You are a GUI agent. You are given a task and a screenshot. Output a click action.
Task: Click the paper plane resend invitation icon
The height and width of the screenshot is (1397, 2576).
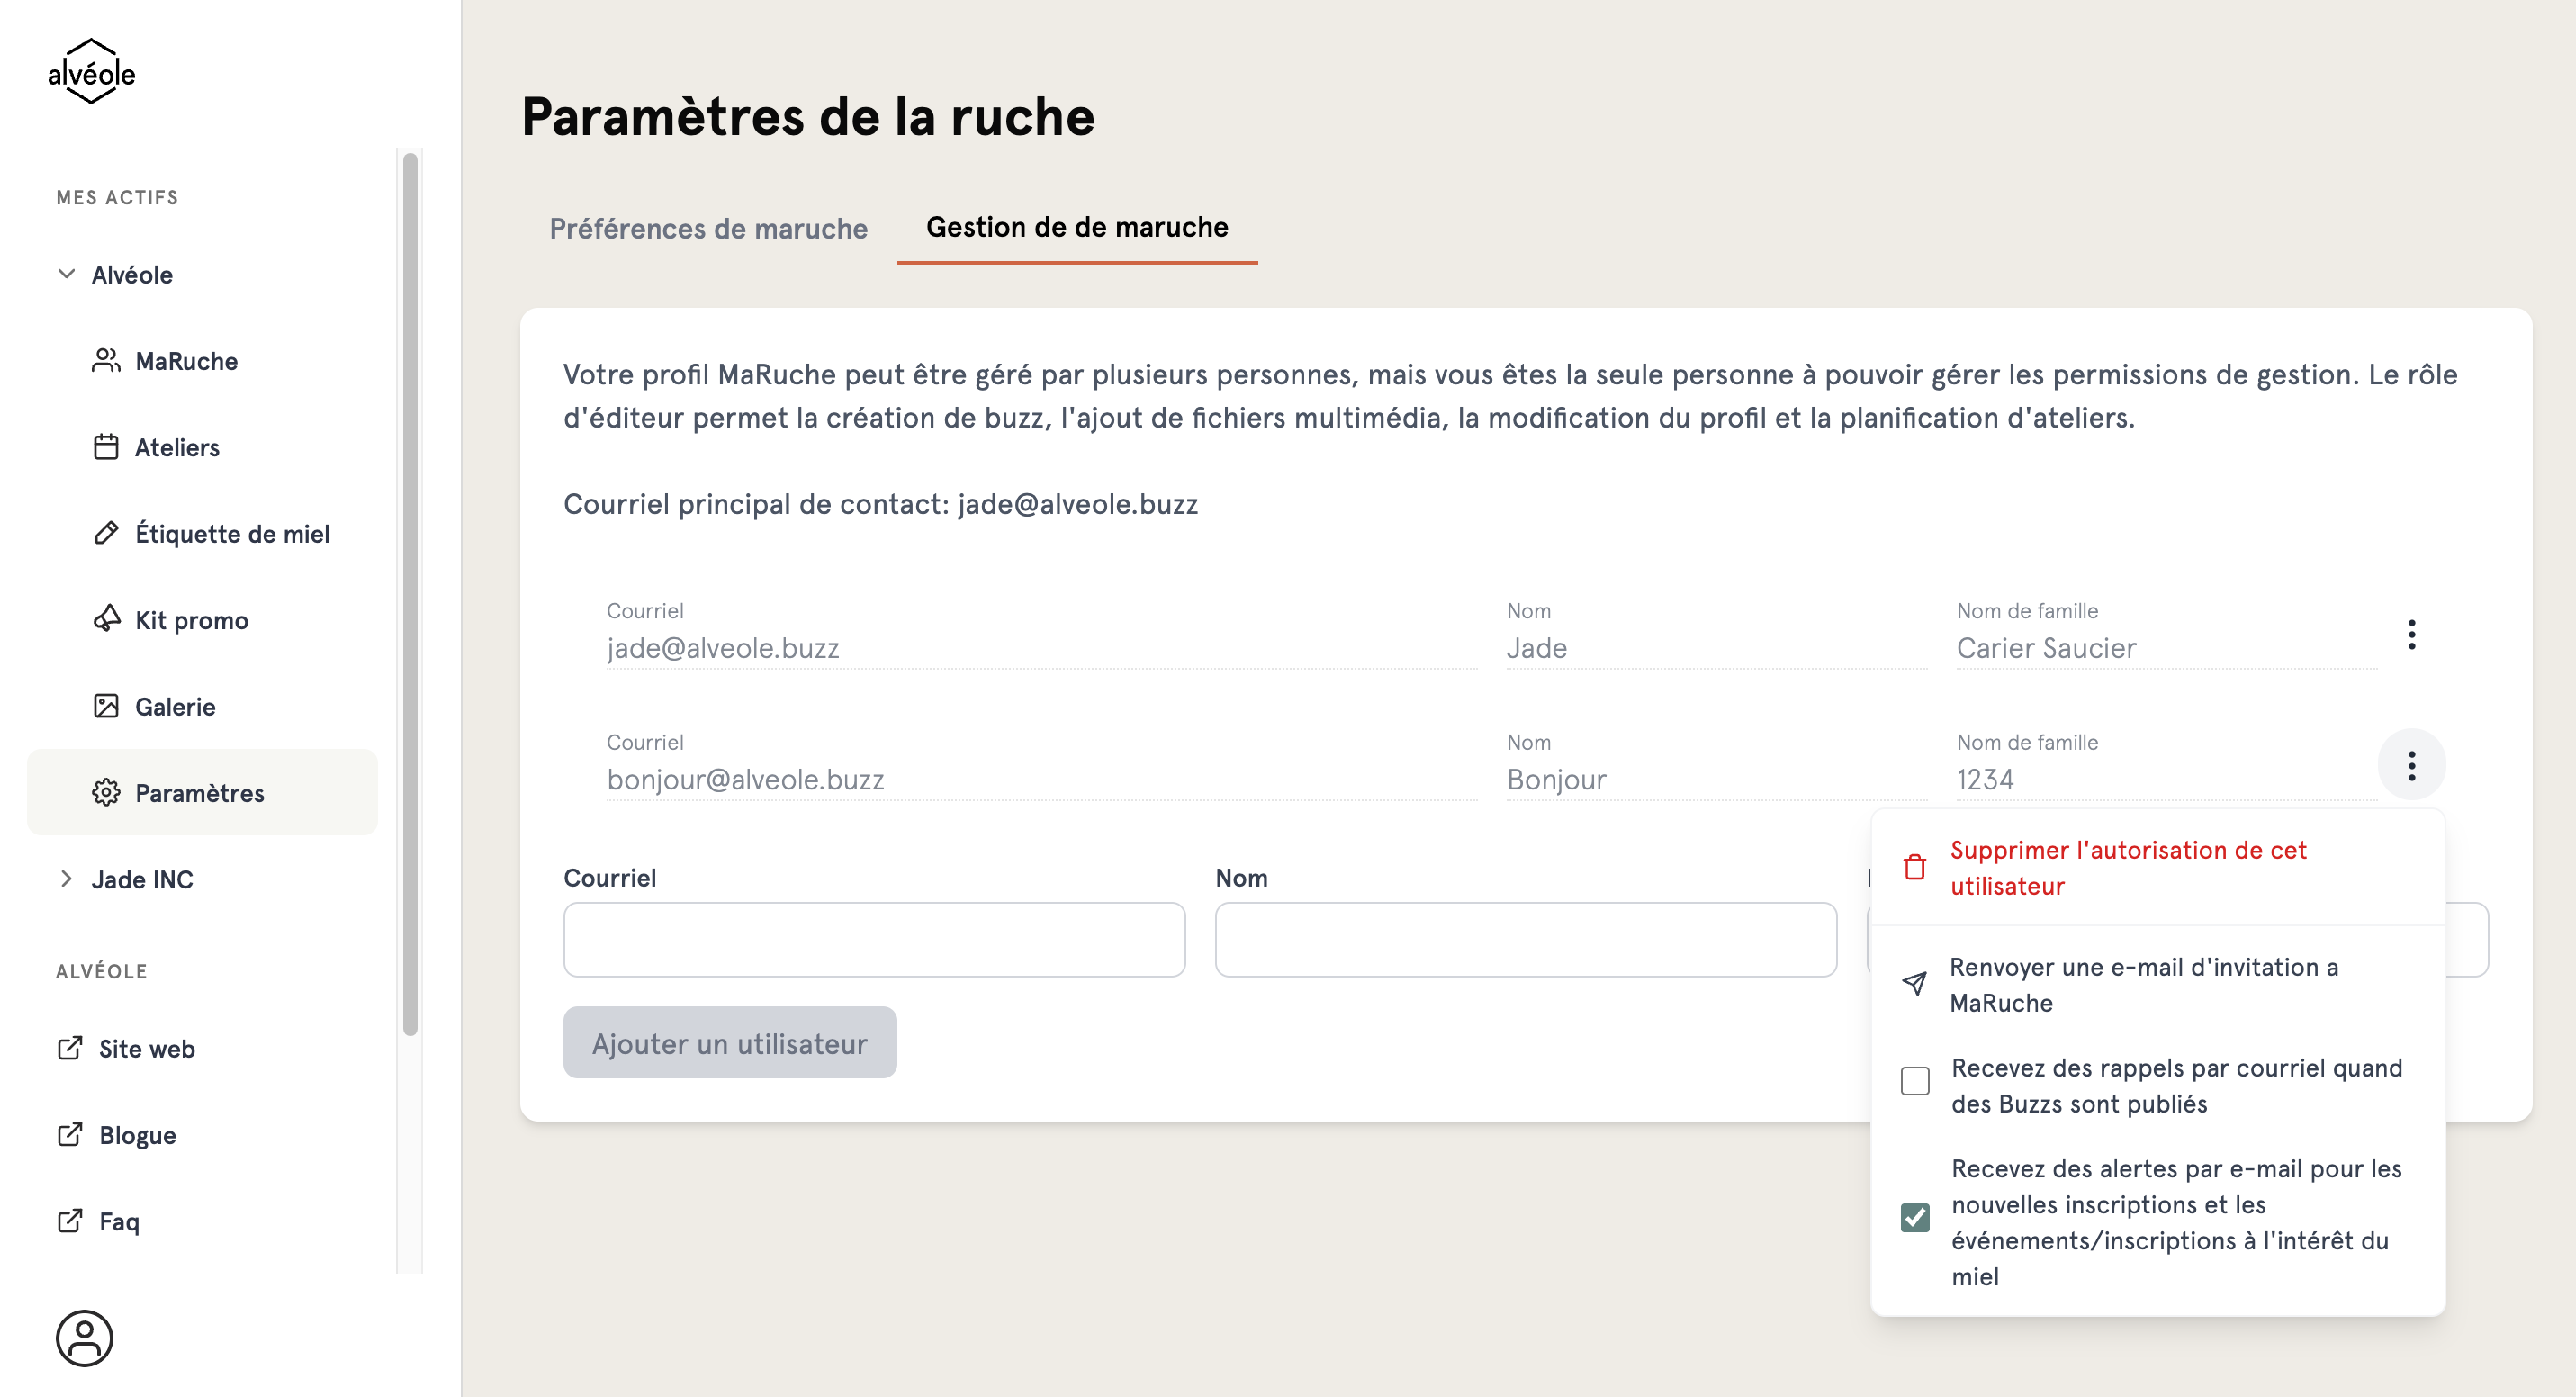[x=1914, y=984]
